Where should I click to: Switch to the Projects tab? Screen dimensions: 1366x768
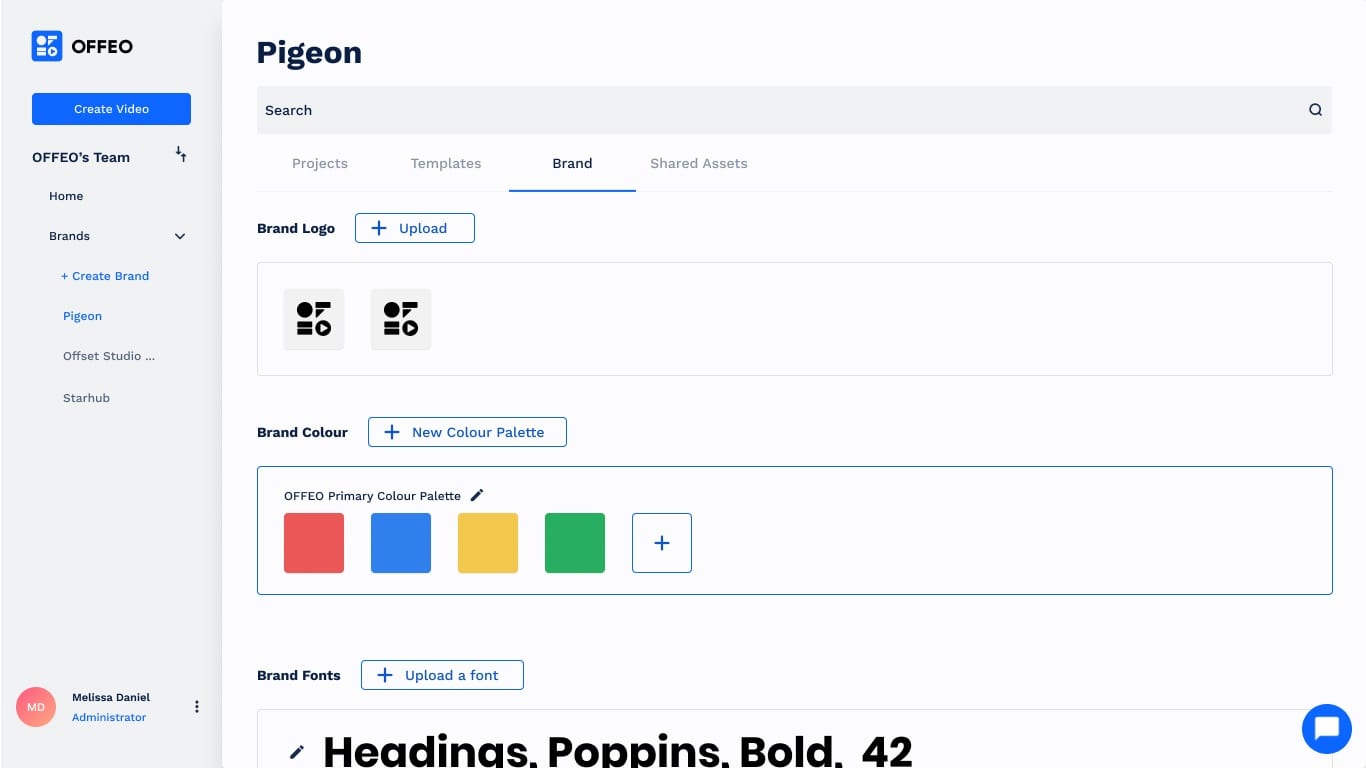320,163
